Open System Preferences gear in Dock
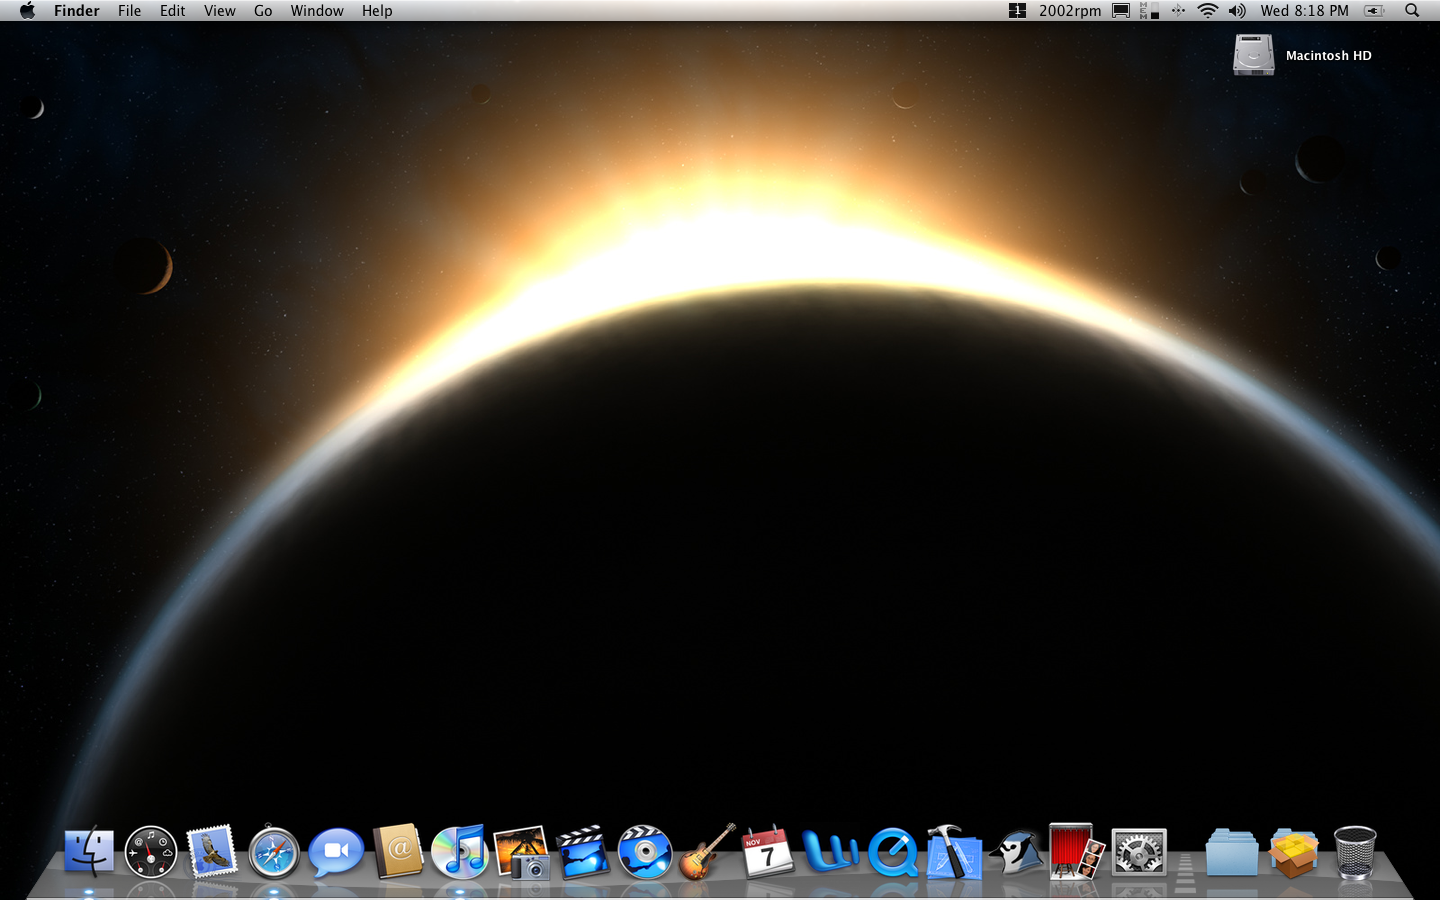 tap(1139, 853)
